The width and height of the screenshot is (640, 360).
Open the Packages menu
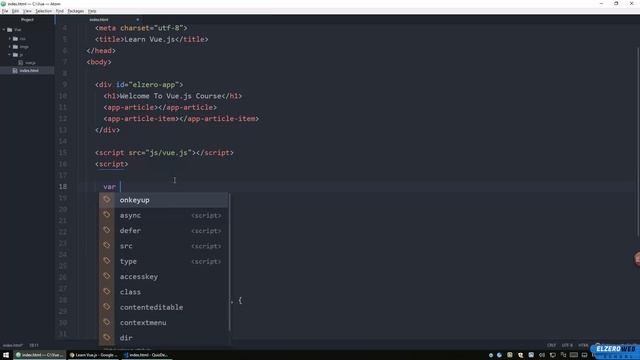(x=76, y=11)
